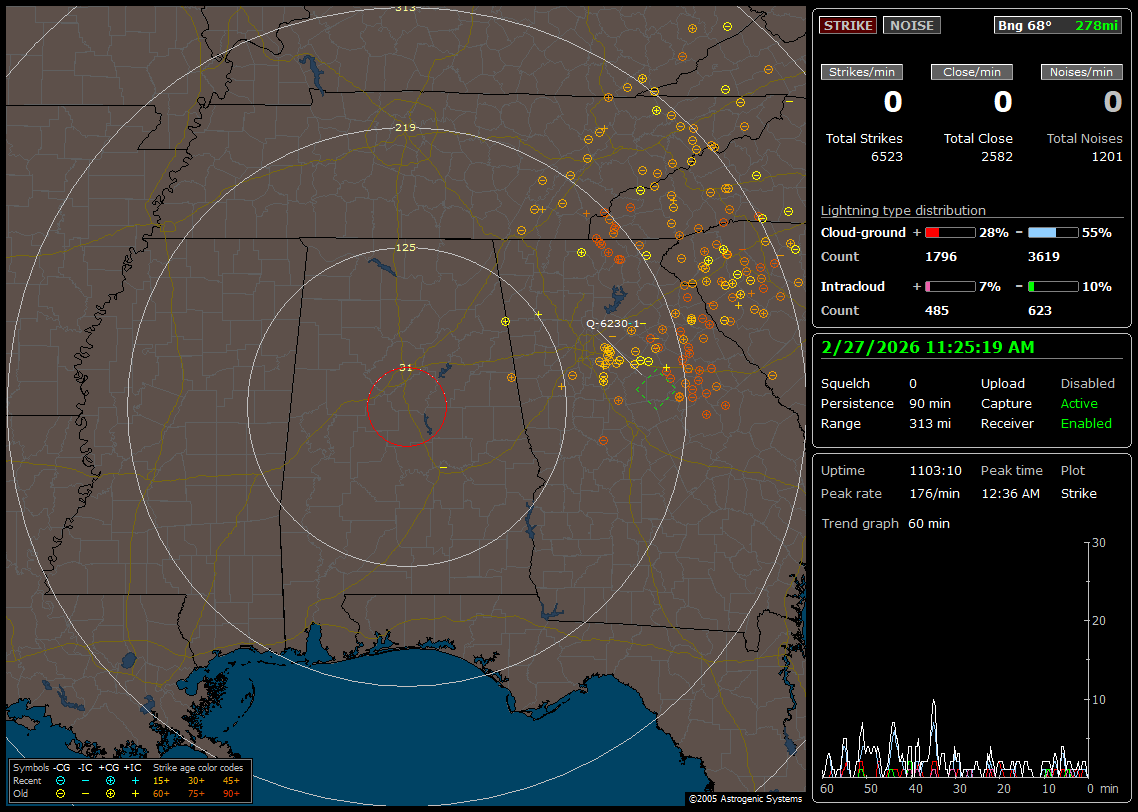1138x812 pixels.
Task: Click the red STRIKE indicator button
Action: (848, 25)
